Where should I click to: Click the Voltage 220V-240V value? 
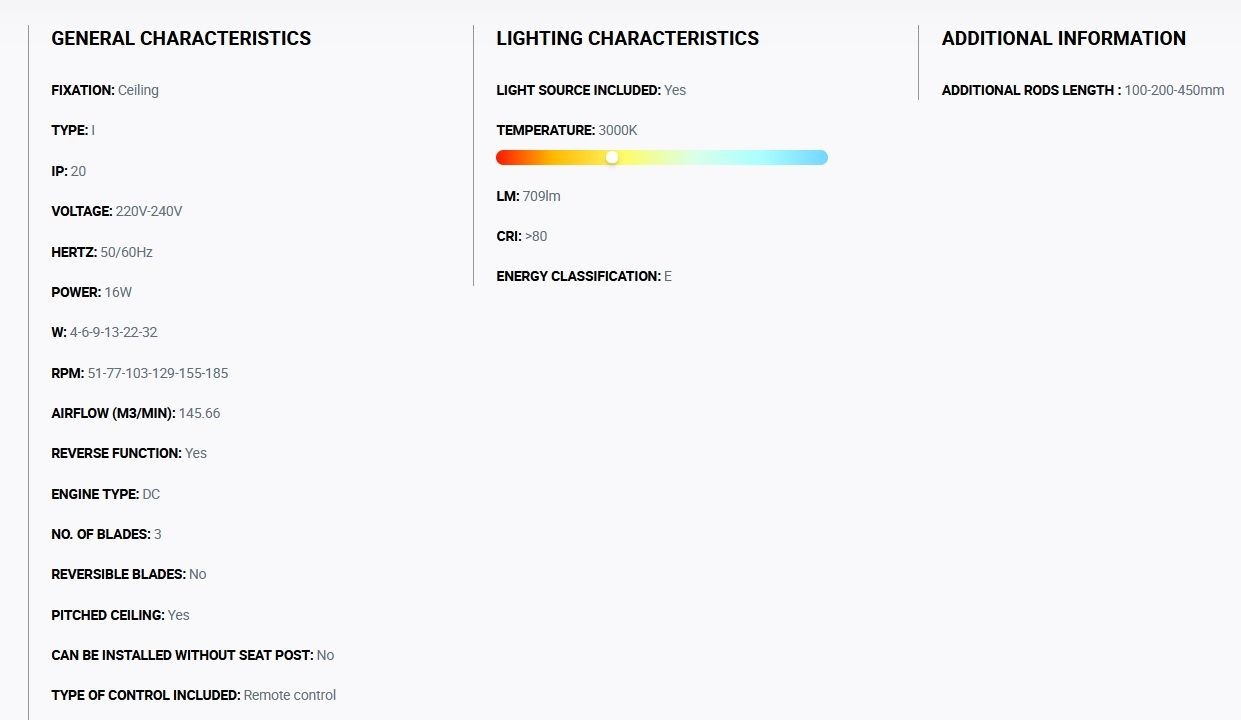click(149, 211)
